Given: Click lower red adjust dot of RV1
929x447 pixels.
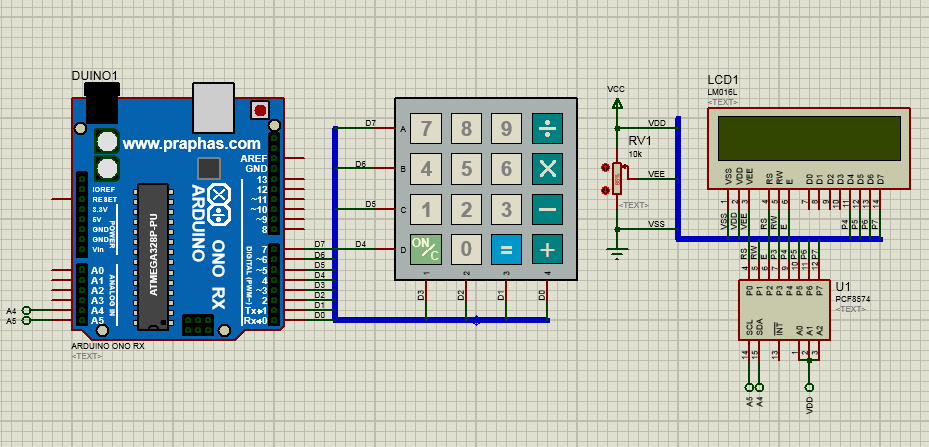Looking at the screenshot, I should (x=605, y=190).
